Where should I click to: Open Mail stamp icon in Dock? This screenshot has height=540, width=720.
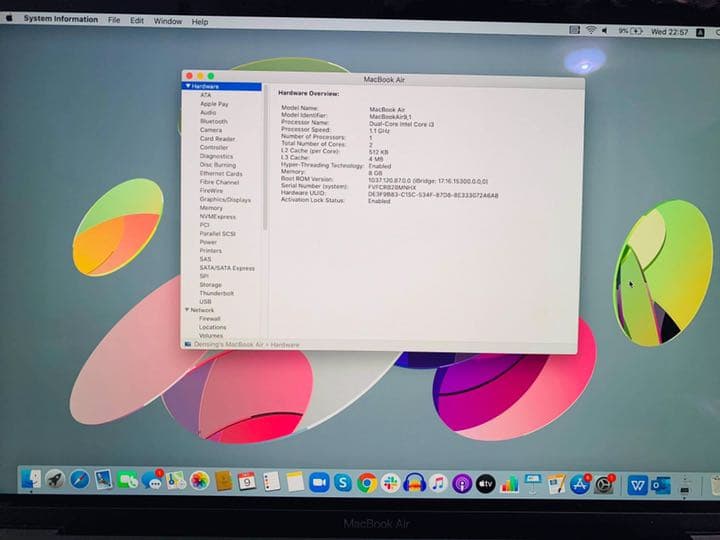tap(103, 480)
